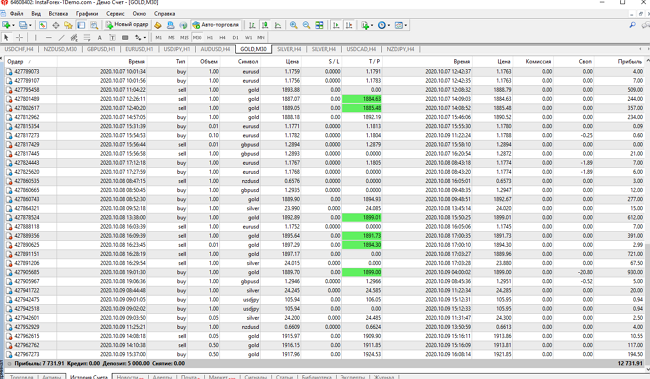Tile chart windows icon
The height and width of the screenshot is (379, 650).
tap(319, 25)
